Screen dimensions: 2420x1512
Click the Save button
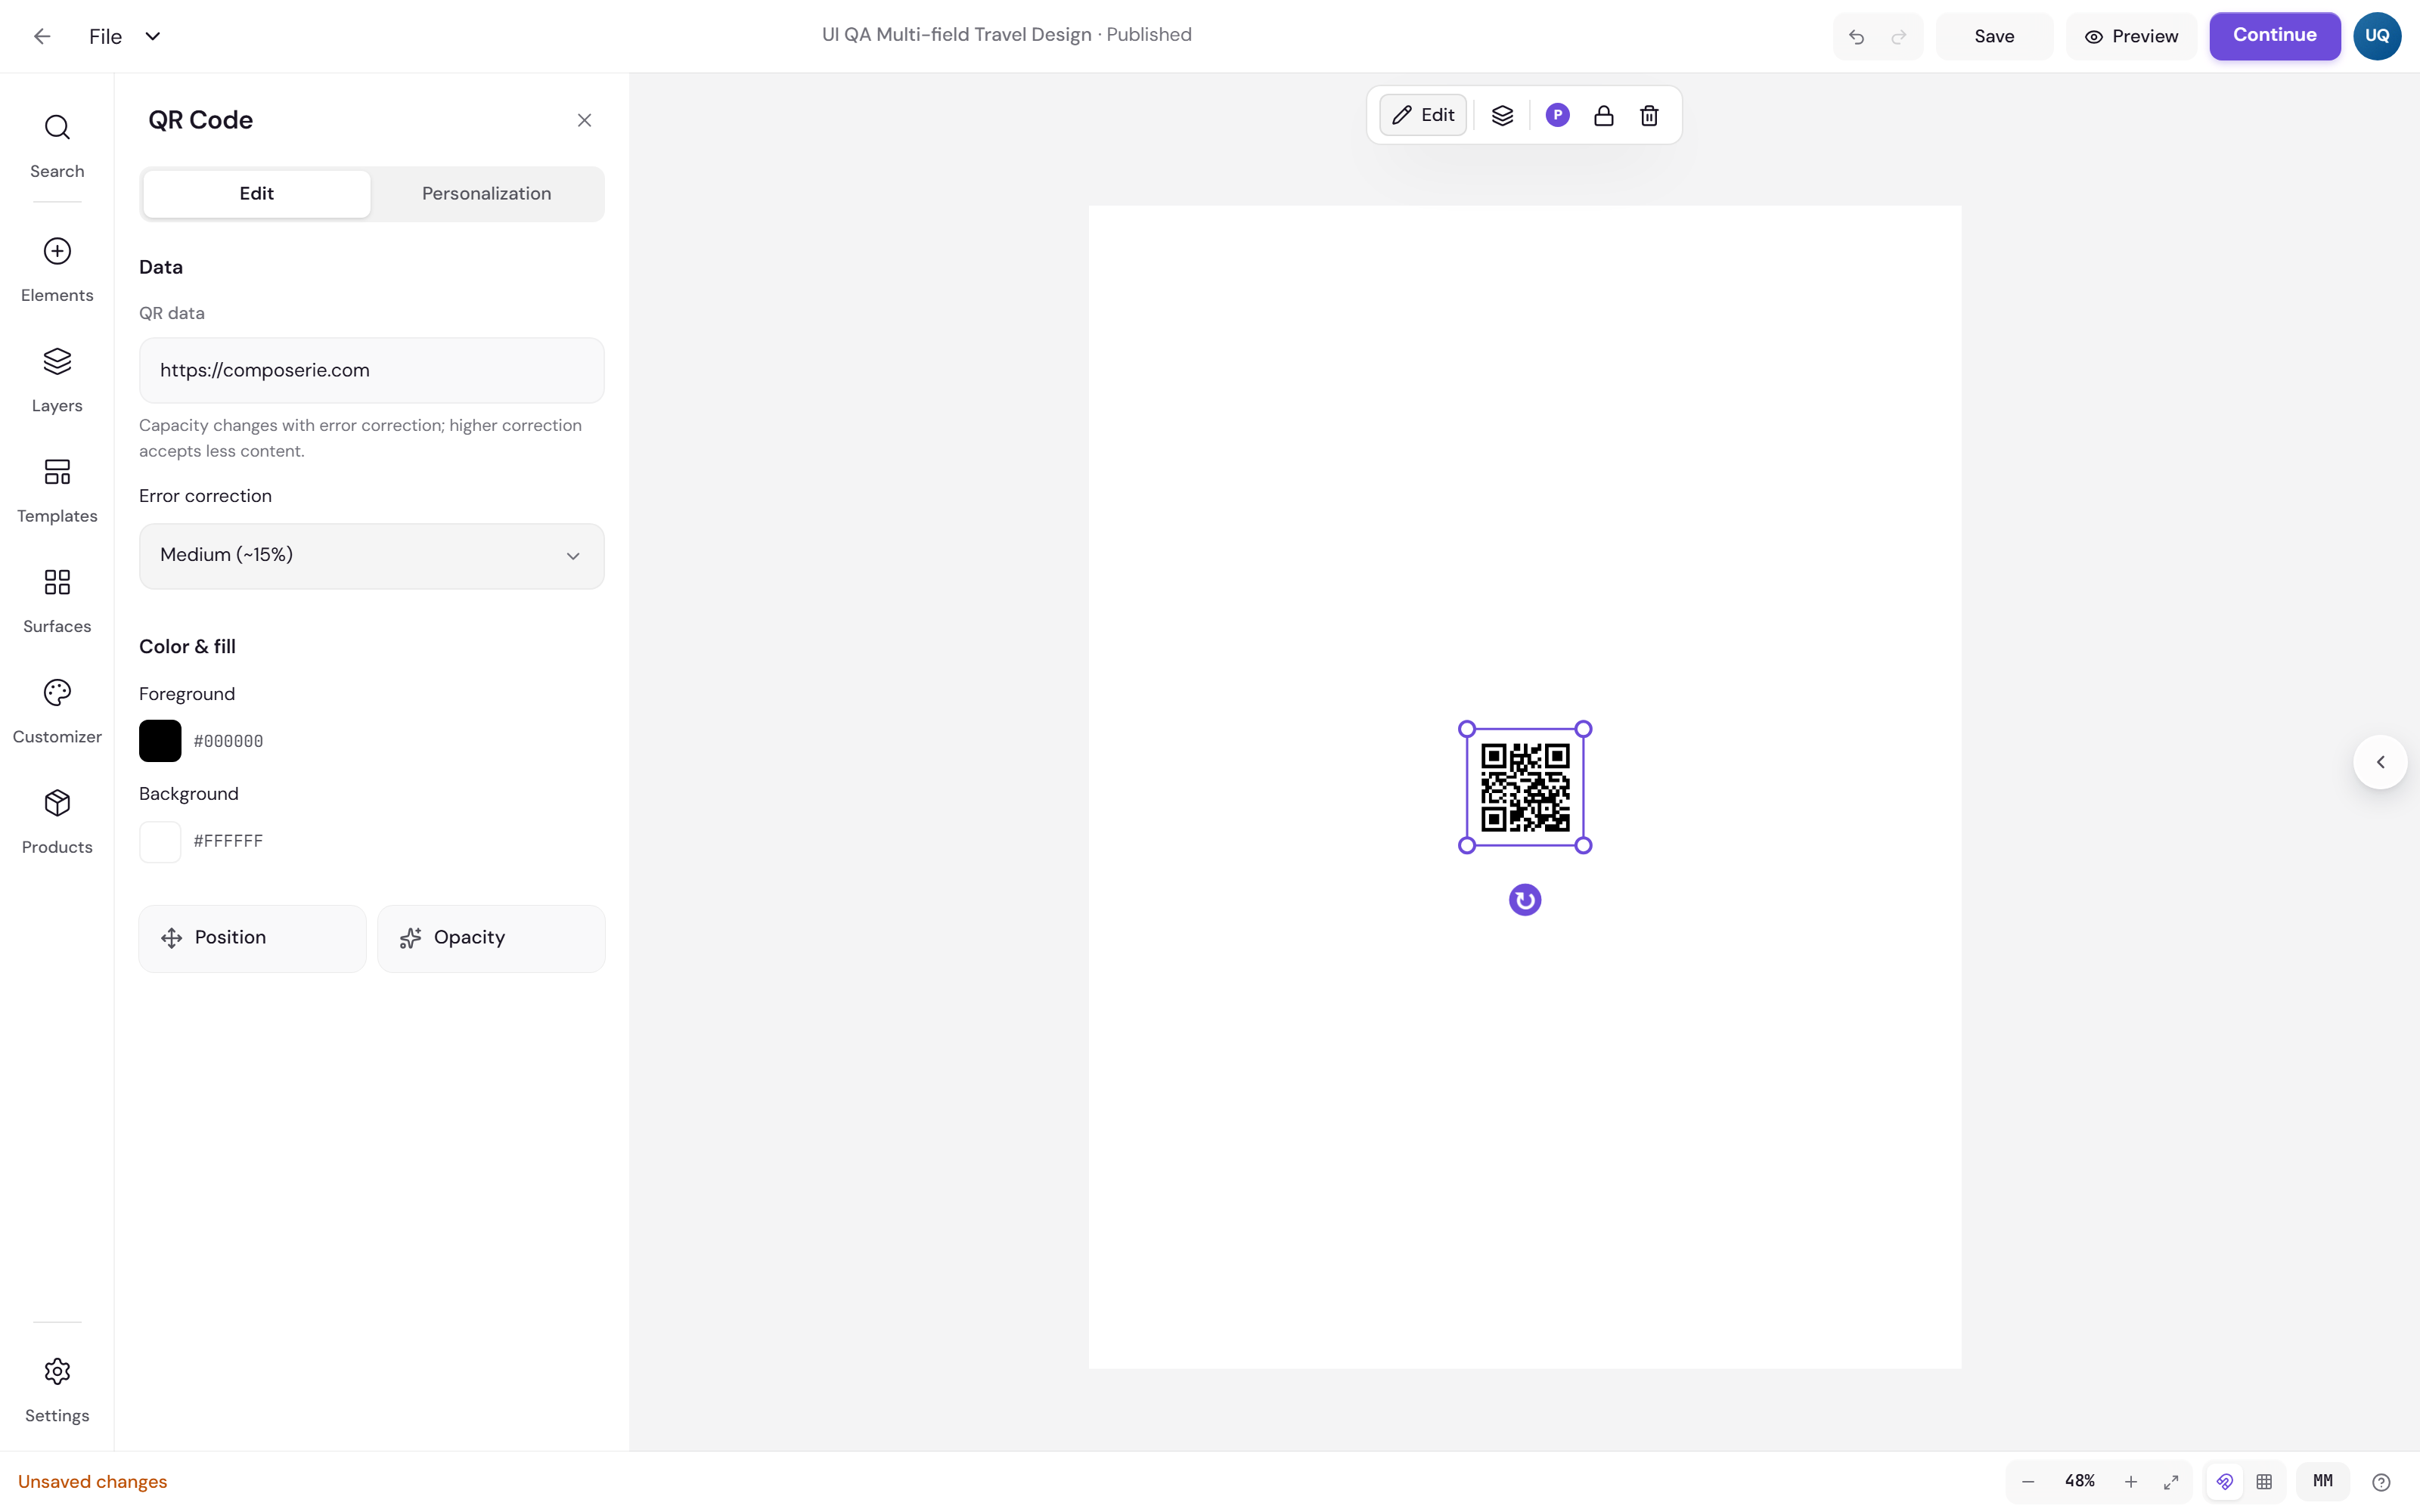point(1994,37)
